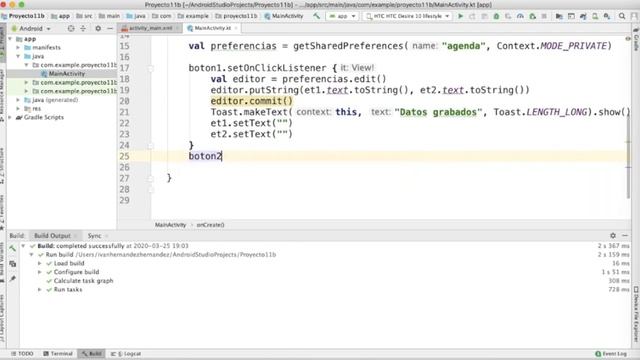Expand the manifests folder

[18, 47]
